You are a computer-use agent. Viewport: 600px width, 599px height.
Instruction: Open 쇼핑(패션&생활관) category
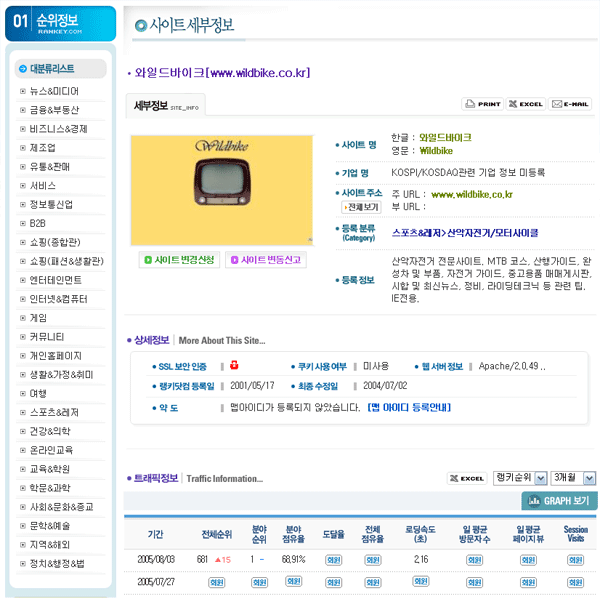click(x=67, y=261)
